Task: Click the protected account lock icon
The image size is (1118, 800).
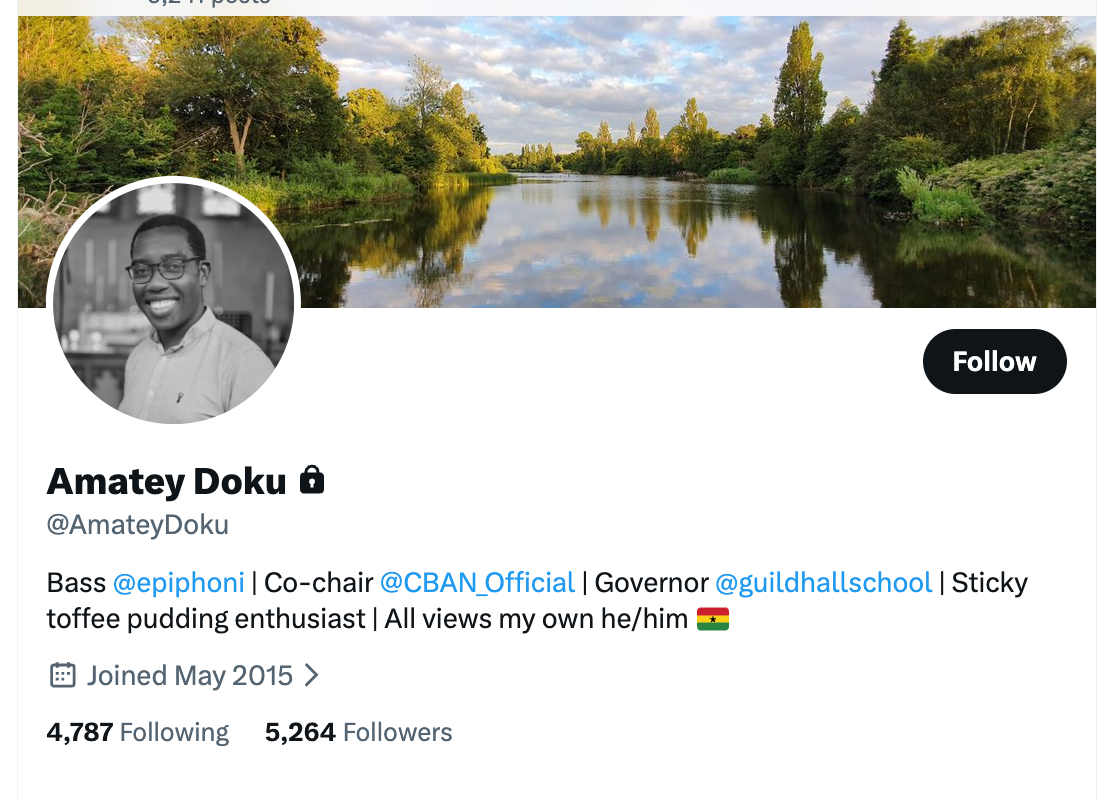Action: pyautogui.click(x=312, y=481)
